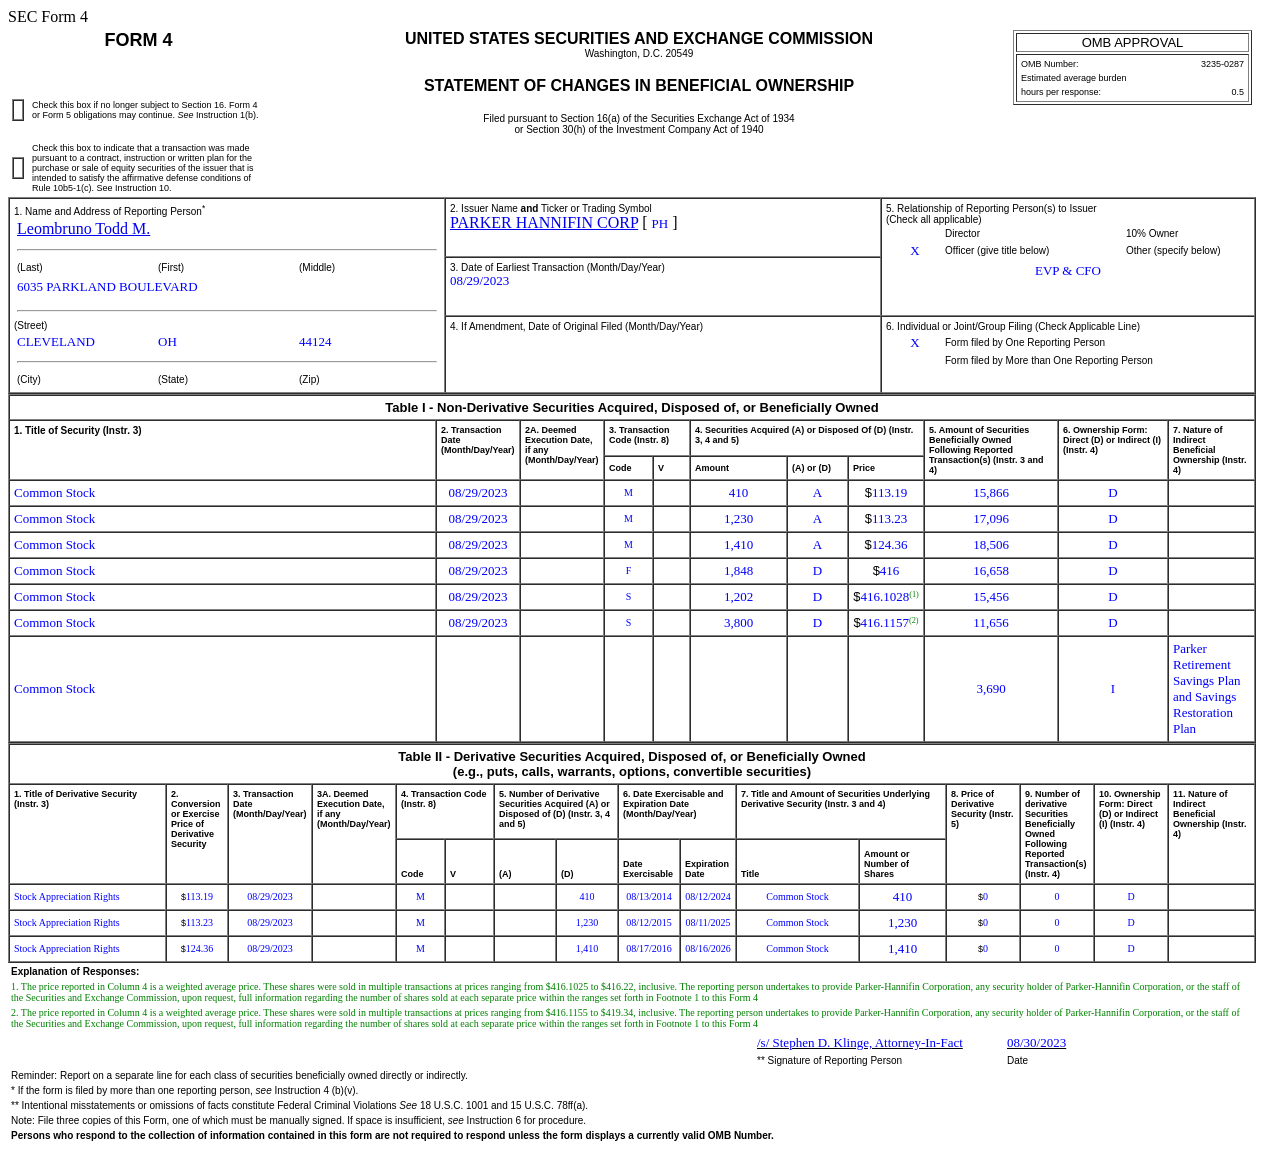Click the price $124.36 in Table I
This screenshot has width=1264, height=1156.
click(886, 545)
